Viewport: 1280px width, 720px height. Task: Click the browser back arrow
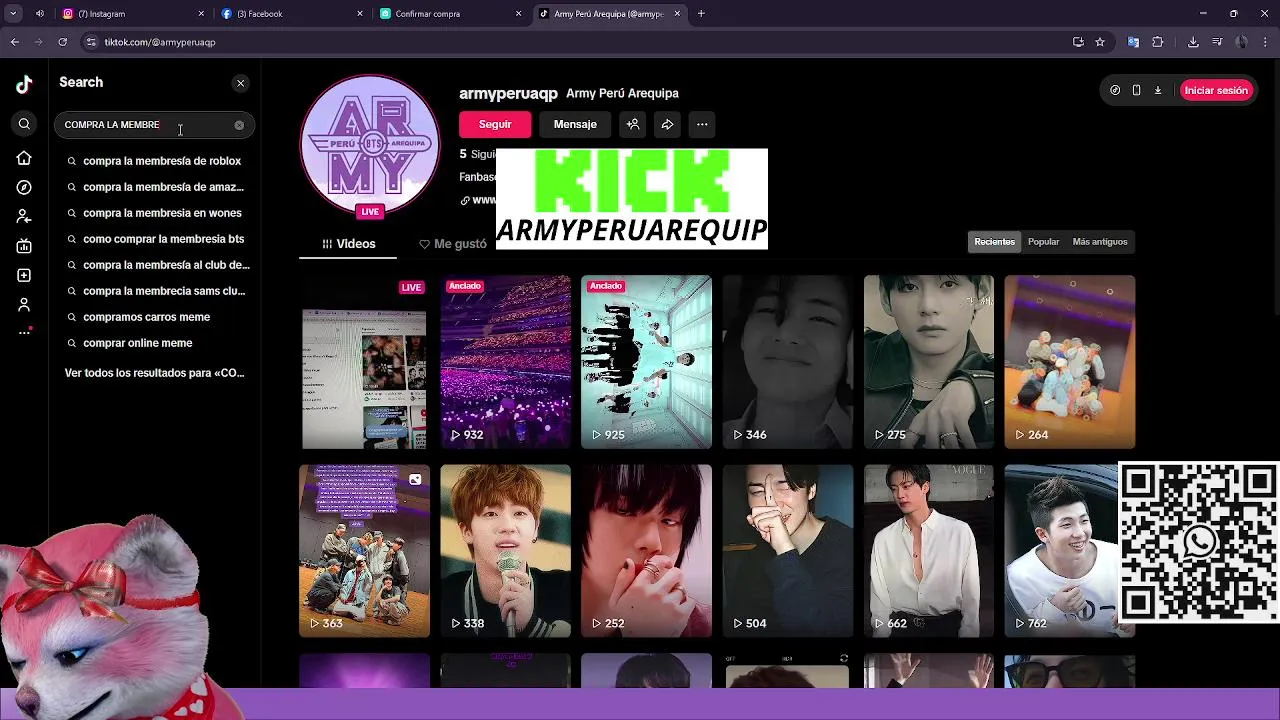pos(15,42)
